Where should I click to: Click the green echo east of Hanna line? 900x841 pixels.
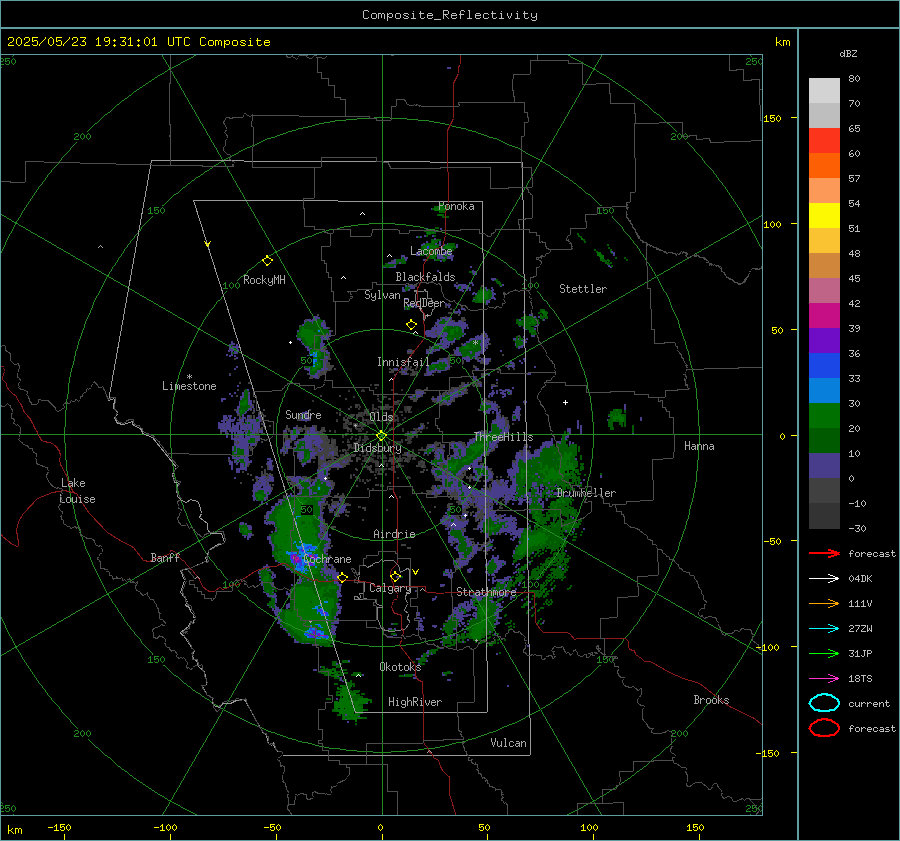point(617,418)
